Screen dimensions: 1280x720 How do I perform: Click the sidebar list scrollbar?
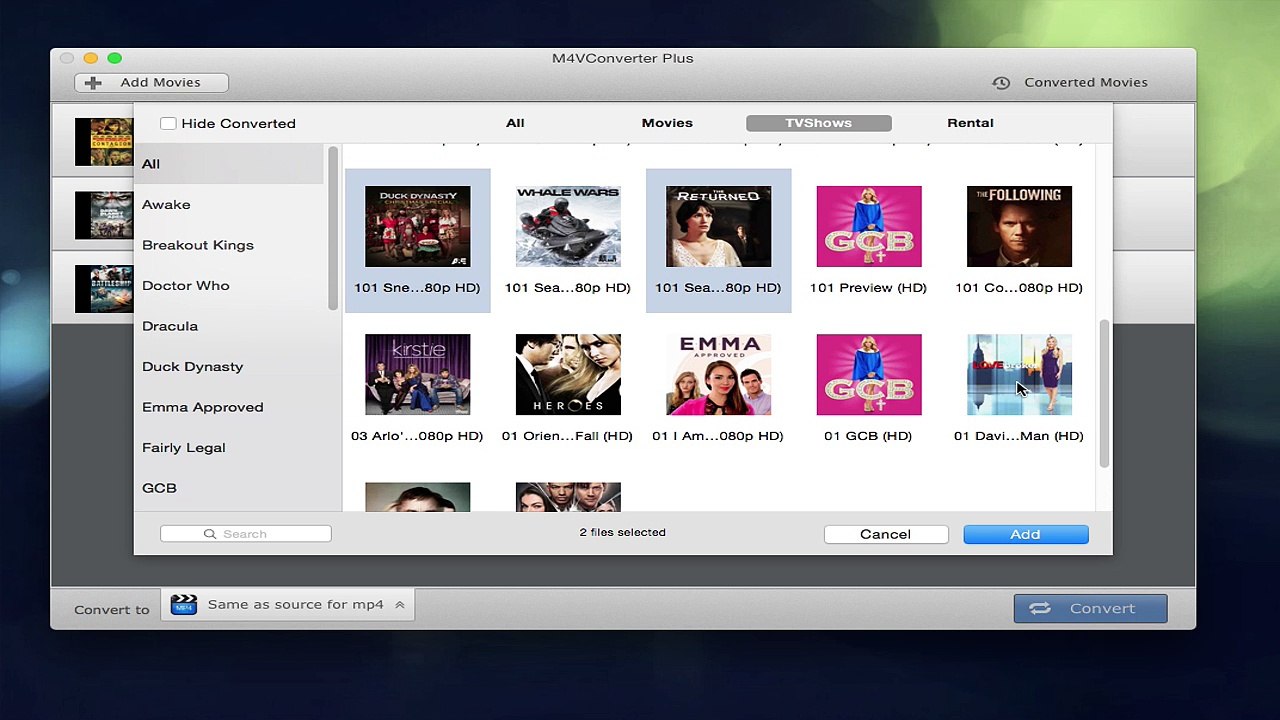333,229
